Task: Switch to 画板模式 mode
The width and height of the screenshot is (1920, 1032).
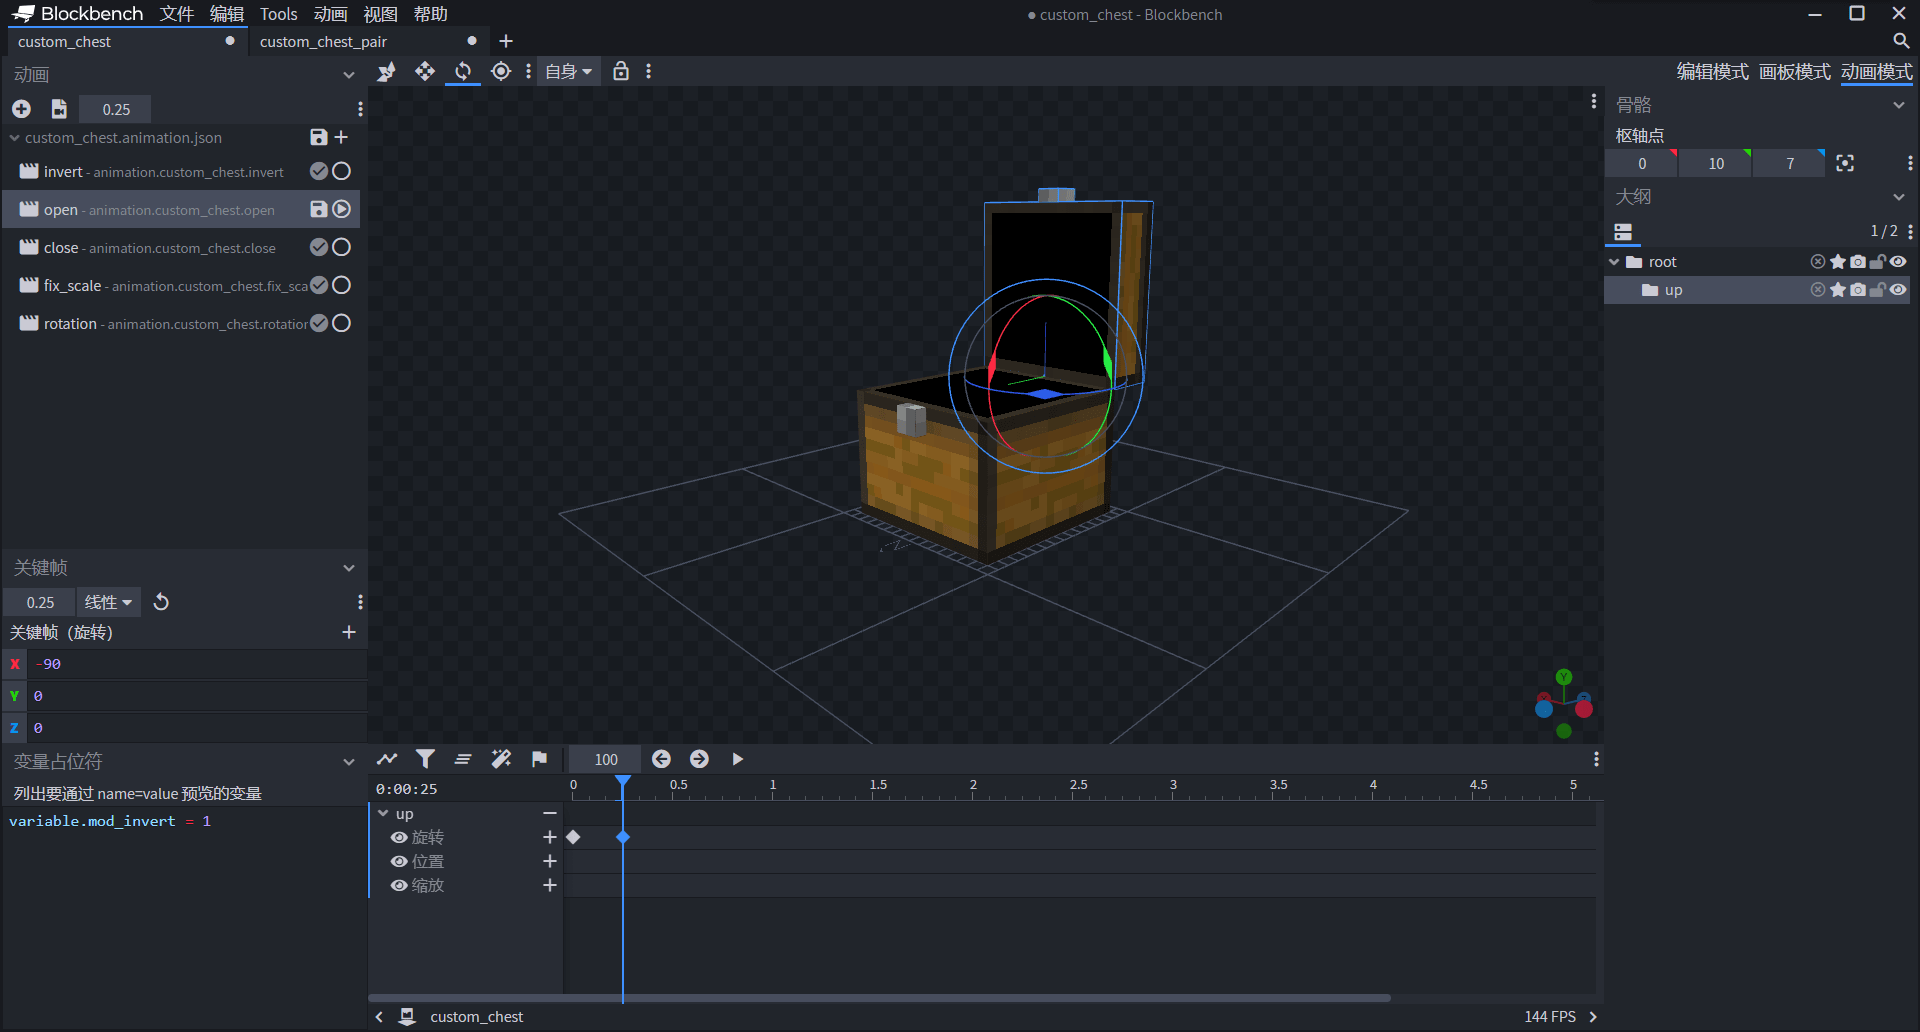Action: 1794,72
